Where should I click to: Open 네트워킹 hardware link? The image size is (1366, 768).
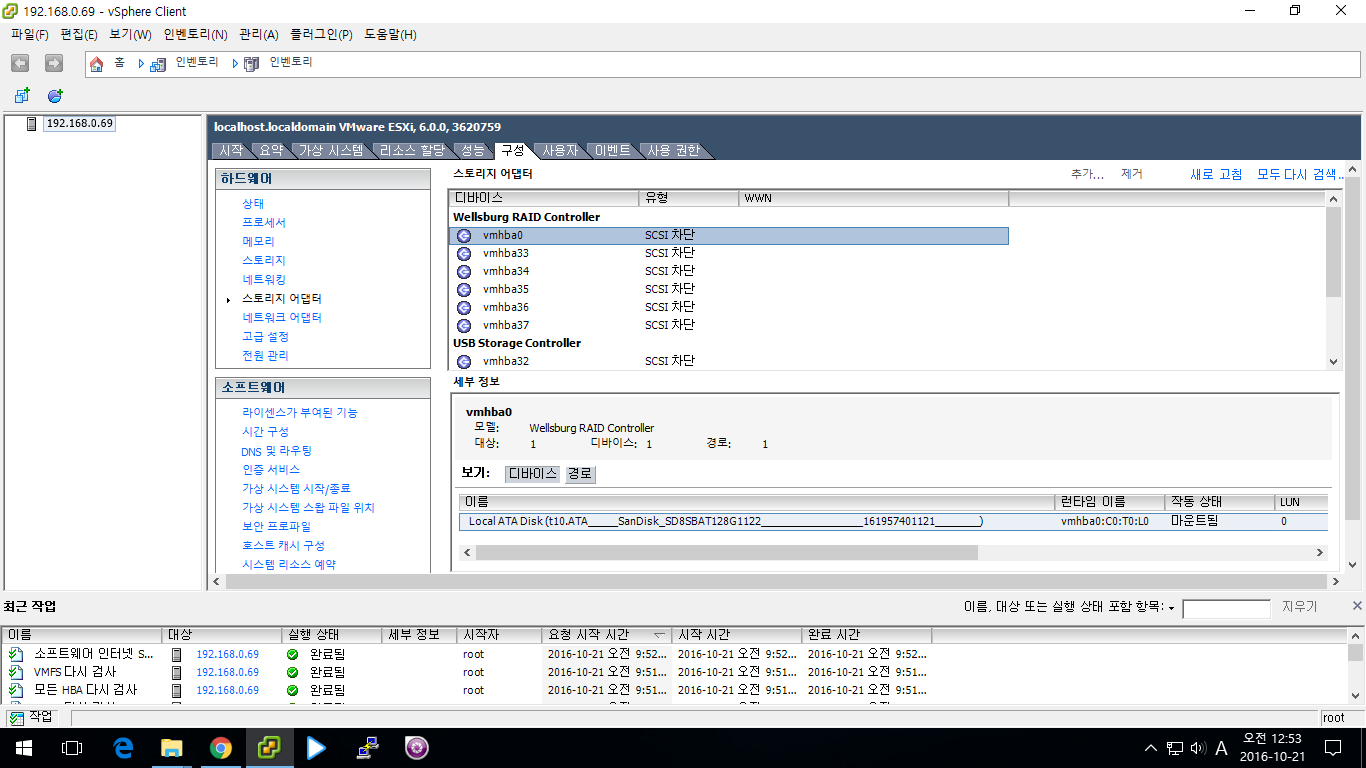click(x=264, y=280)
